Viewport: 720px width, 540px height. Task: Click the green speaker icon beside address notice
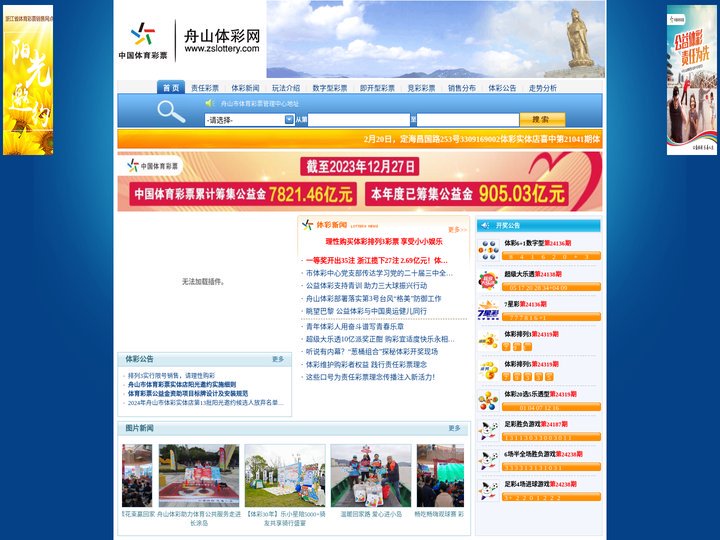(x=210, y=103)
